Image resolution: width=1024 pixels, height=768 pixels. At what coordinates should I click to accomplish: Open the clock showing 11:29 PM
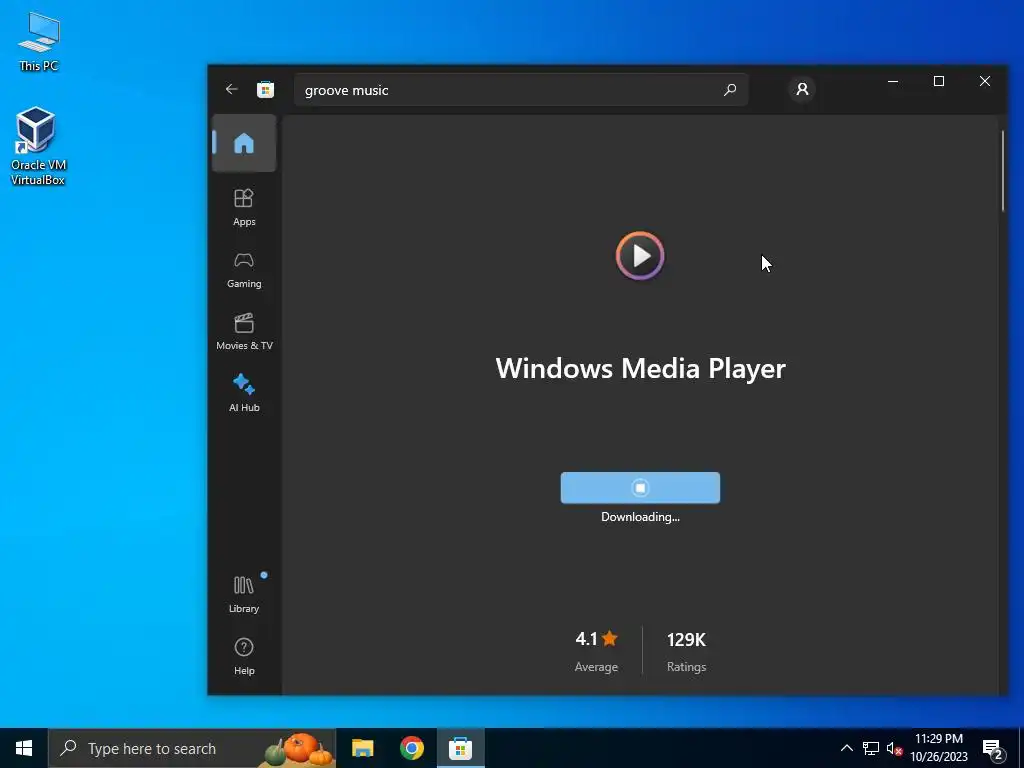tap(938, 748)
